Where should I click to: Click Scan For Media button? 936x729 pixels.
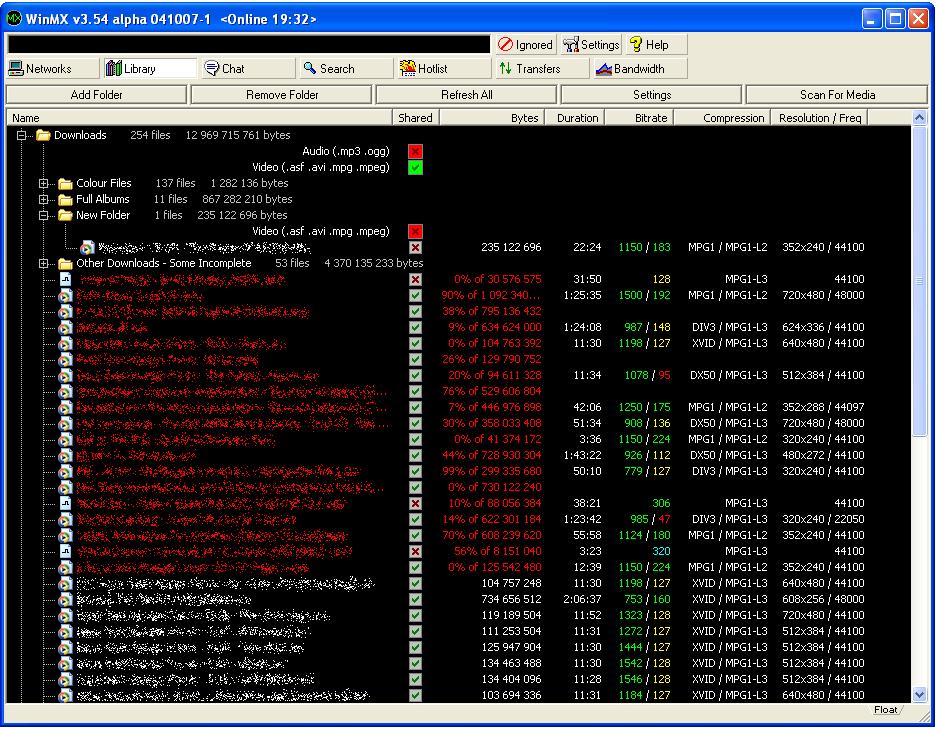[x=837, y=95]
